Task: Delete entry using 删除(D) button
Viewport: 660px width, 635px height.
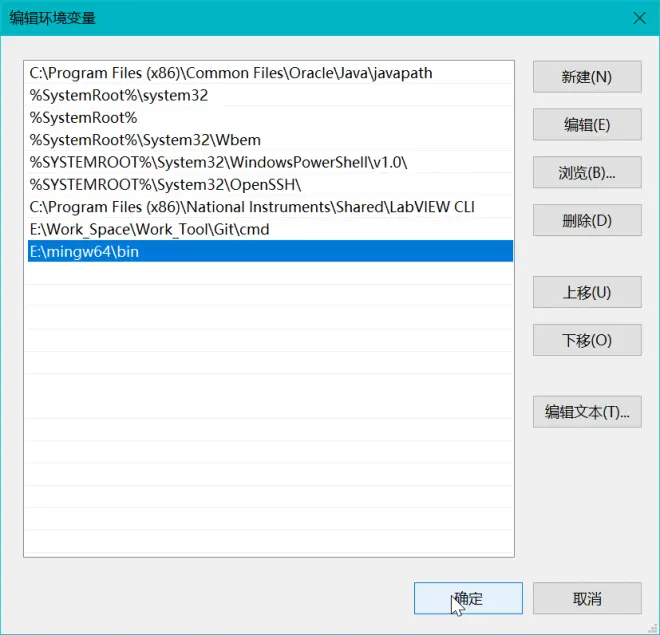Action: pos(587,220)
